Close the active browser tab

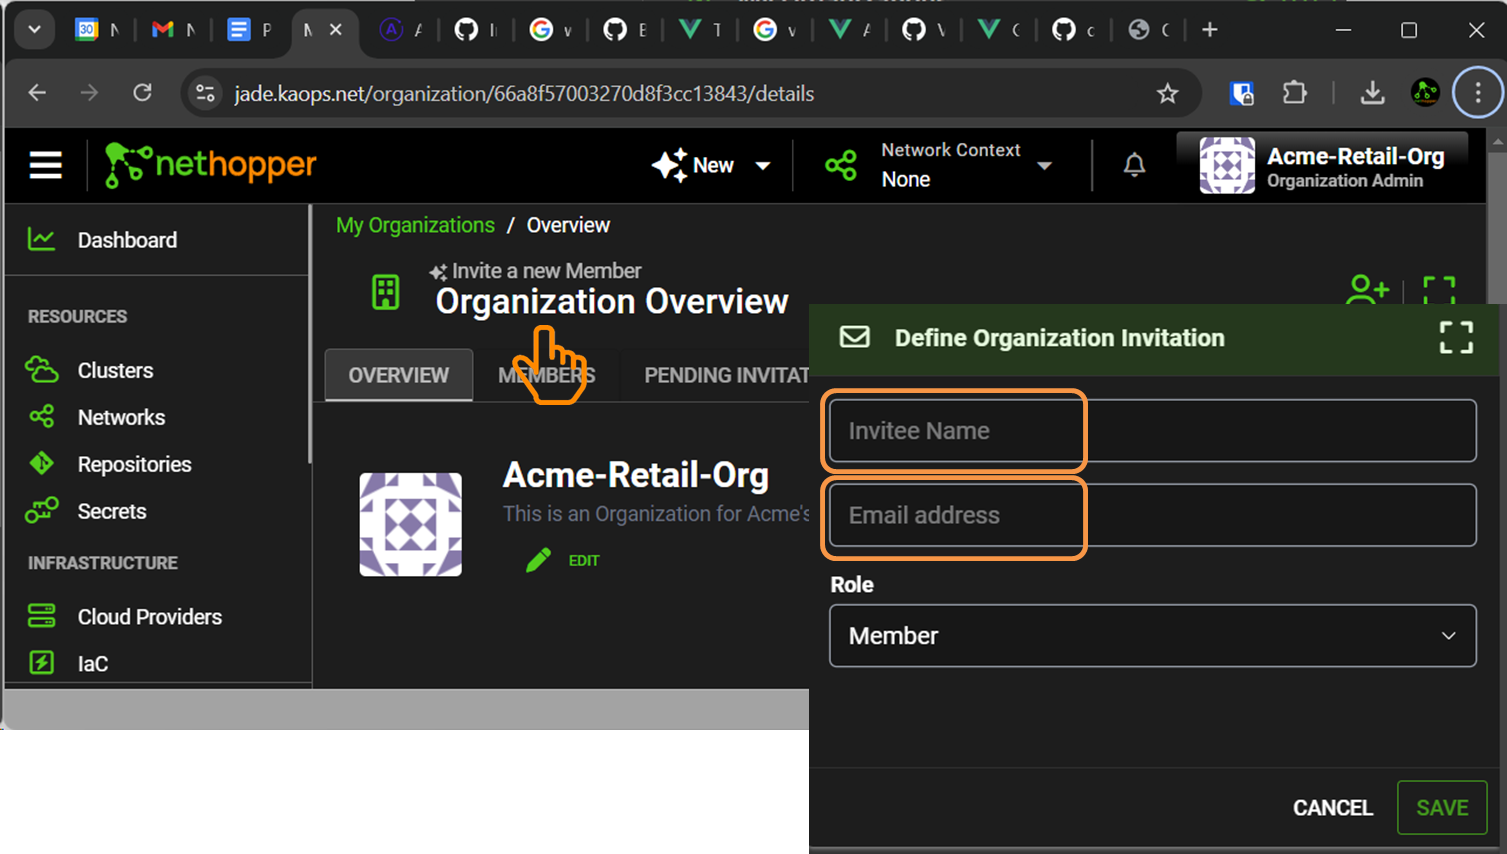point(336,30)
